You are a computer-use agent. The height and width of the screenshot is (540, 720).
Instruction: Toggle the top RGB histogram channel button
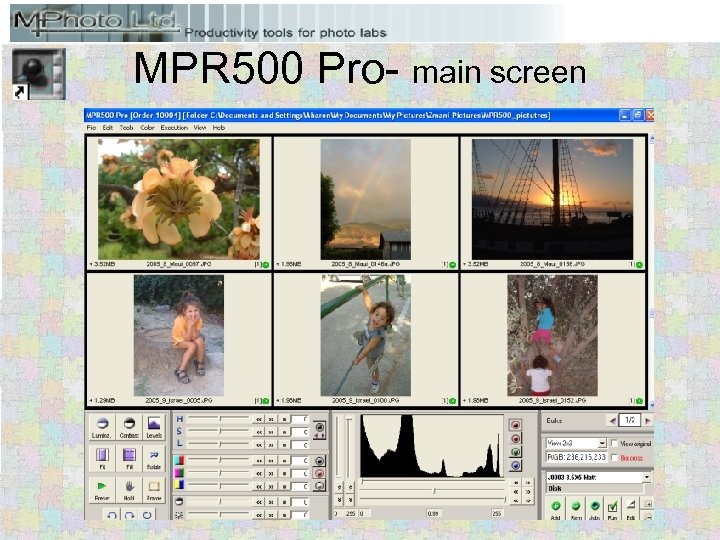pyautogui.click(x=516, y=425)
